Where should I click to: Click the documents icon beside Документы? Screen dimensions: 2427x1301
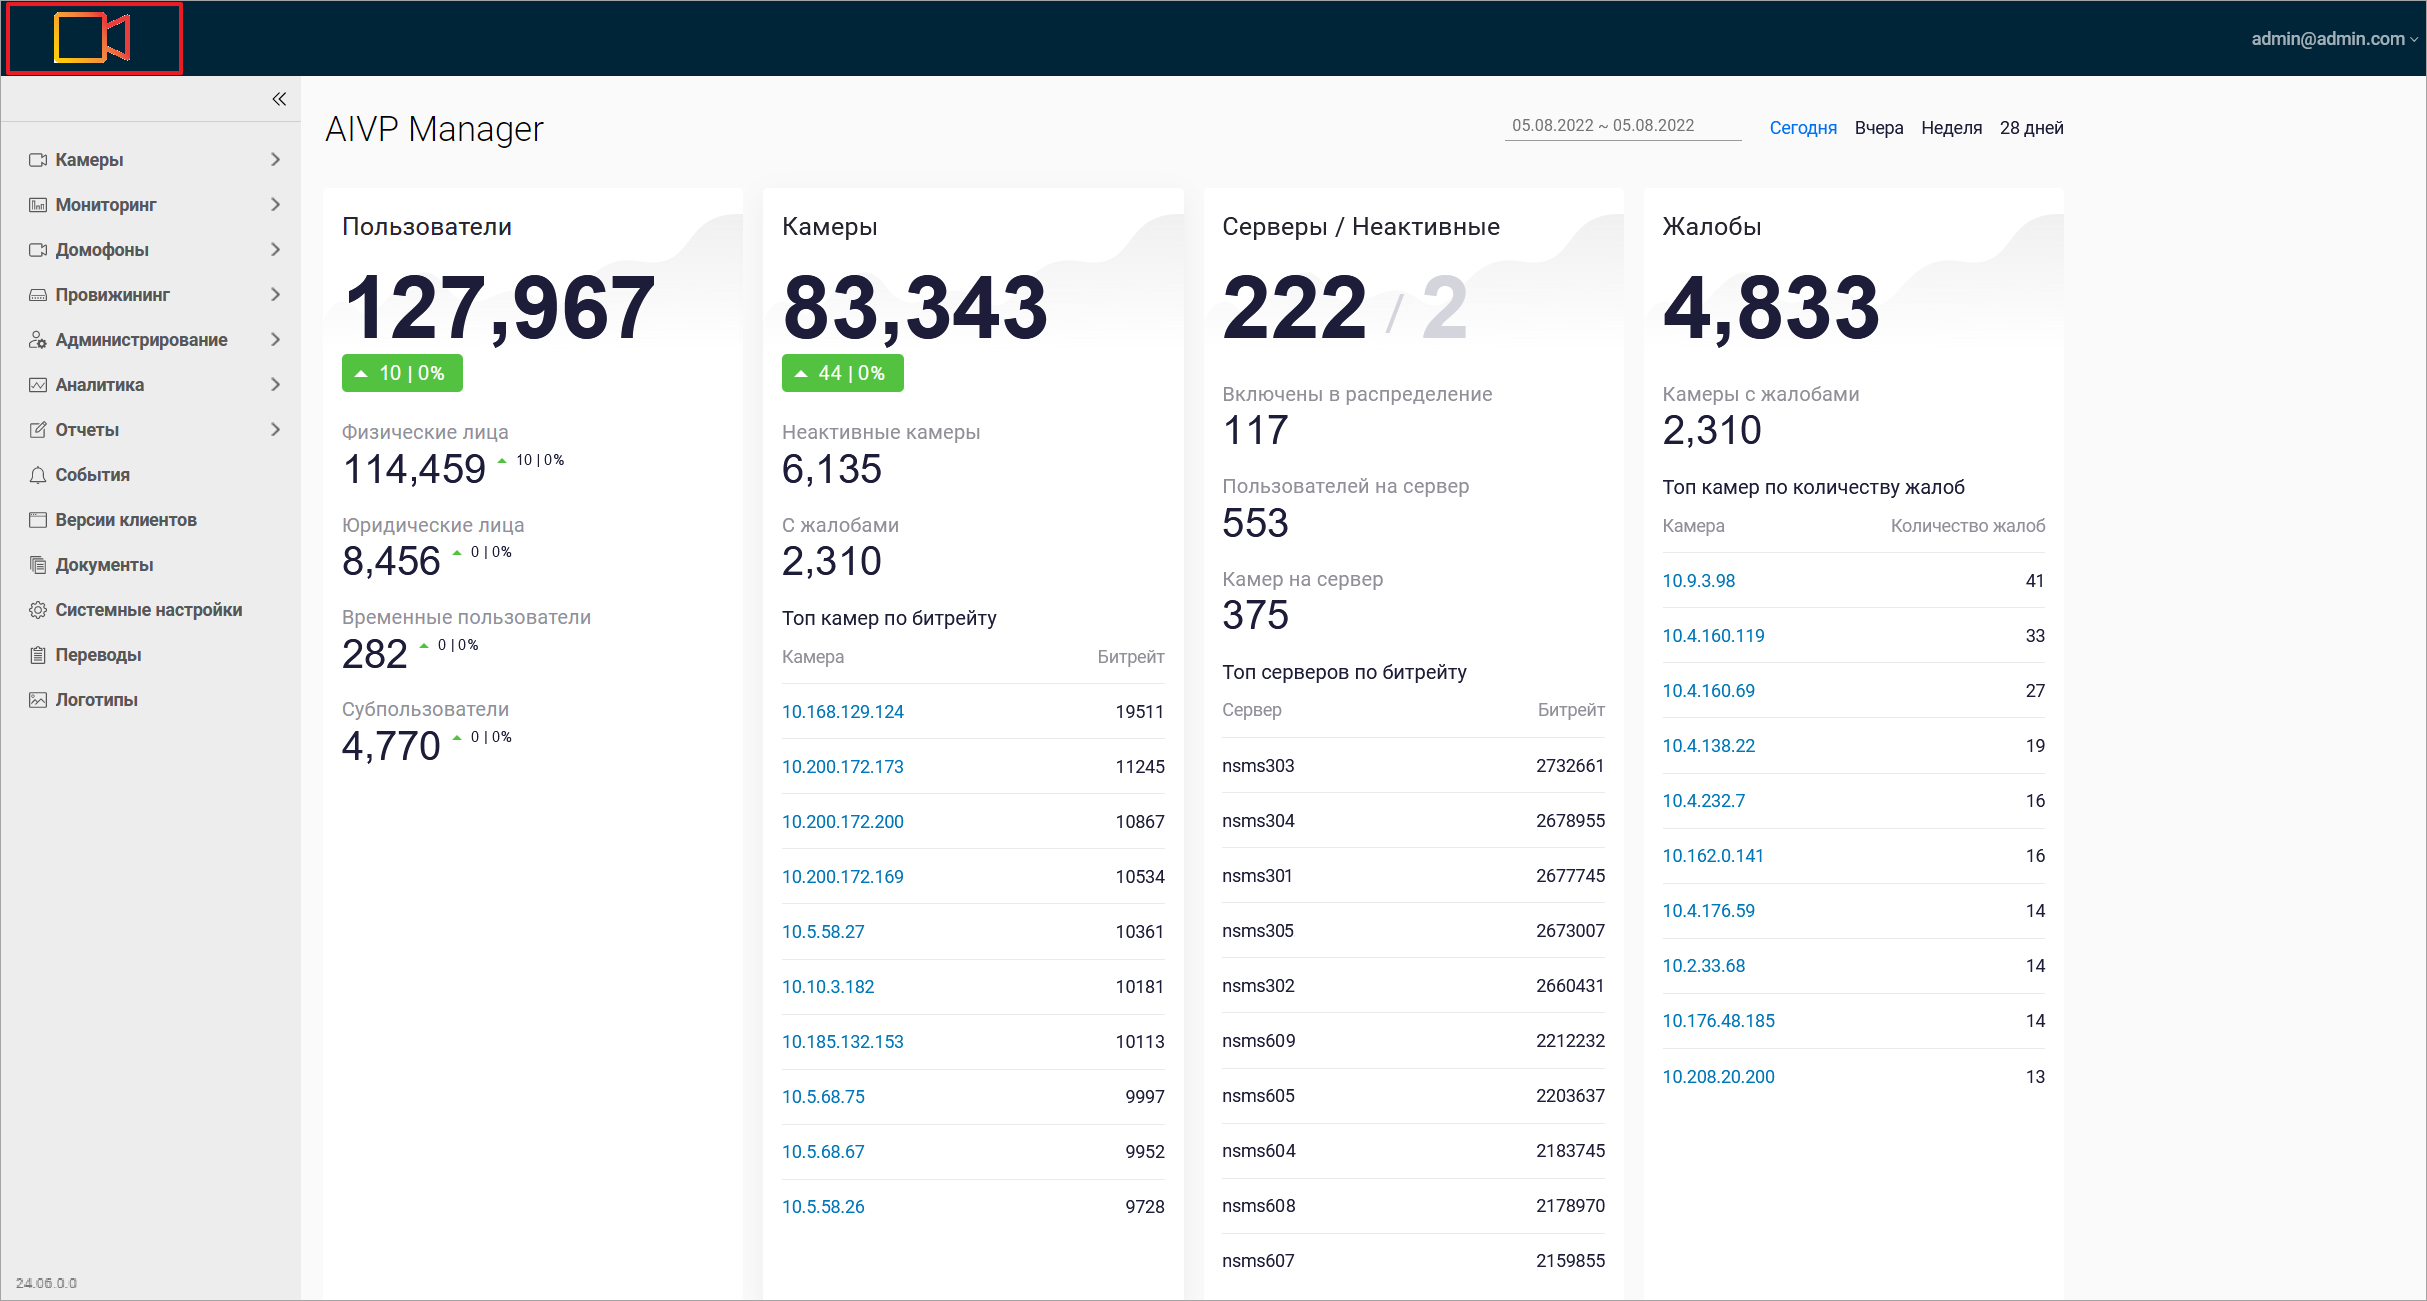tap(38, 565)
